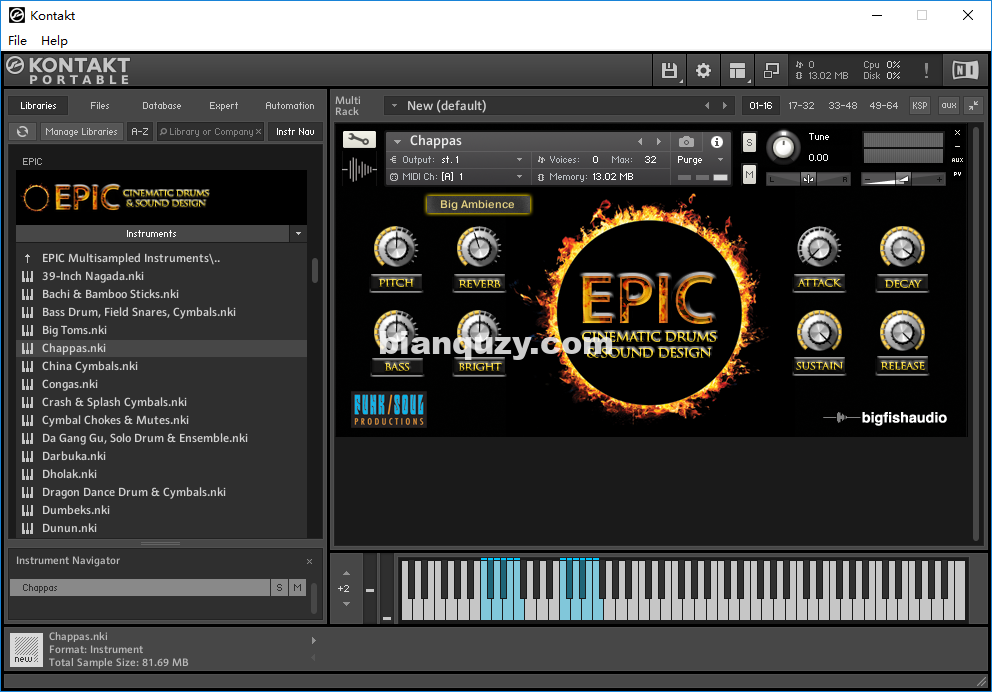Click the minimized view icon in header
This screenshot has width=992, height=692.
pyautogui.click(x=771, y=70)
